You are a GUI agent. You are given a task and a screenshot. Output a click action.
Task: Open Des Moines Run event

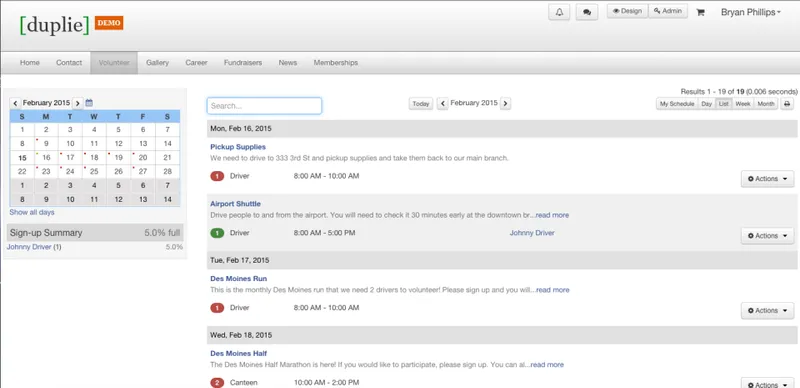coord(238,278)
